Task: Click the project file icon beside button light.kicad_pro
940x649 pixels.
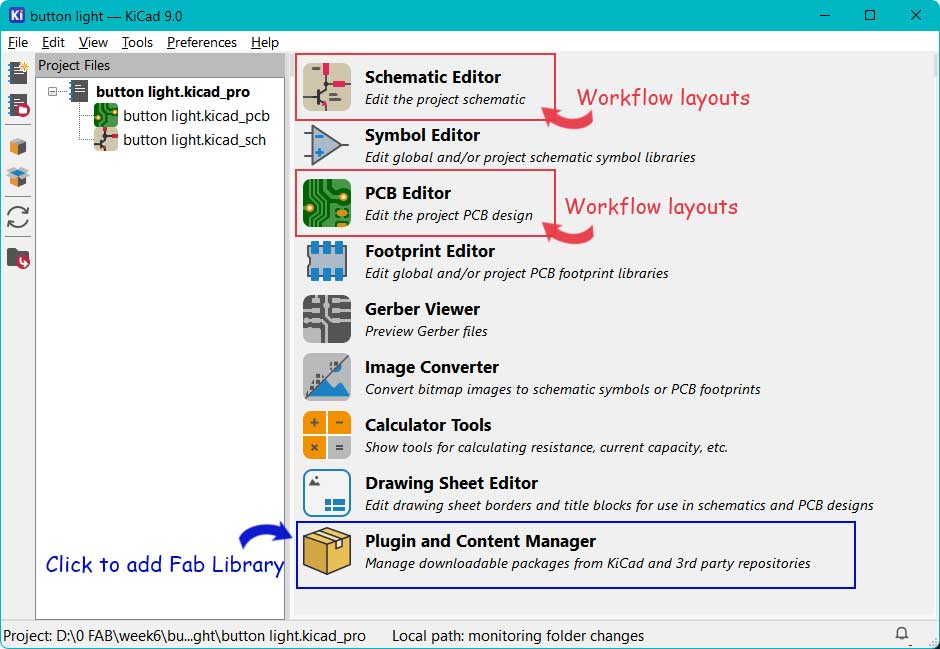Action: (x=79, y=92)
